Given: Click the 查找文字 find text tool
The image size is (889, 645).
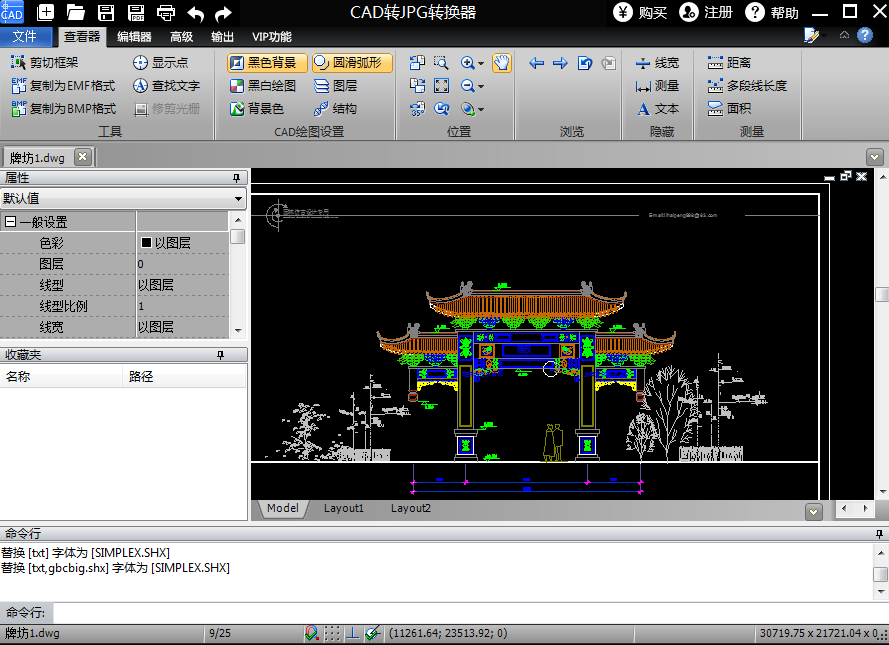Looking at the screenshot, I should tap(166, 85).
